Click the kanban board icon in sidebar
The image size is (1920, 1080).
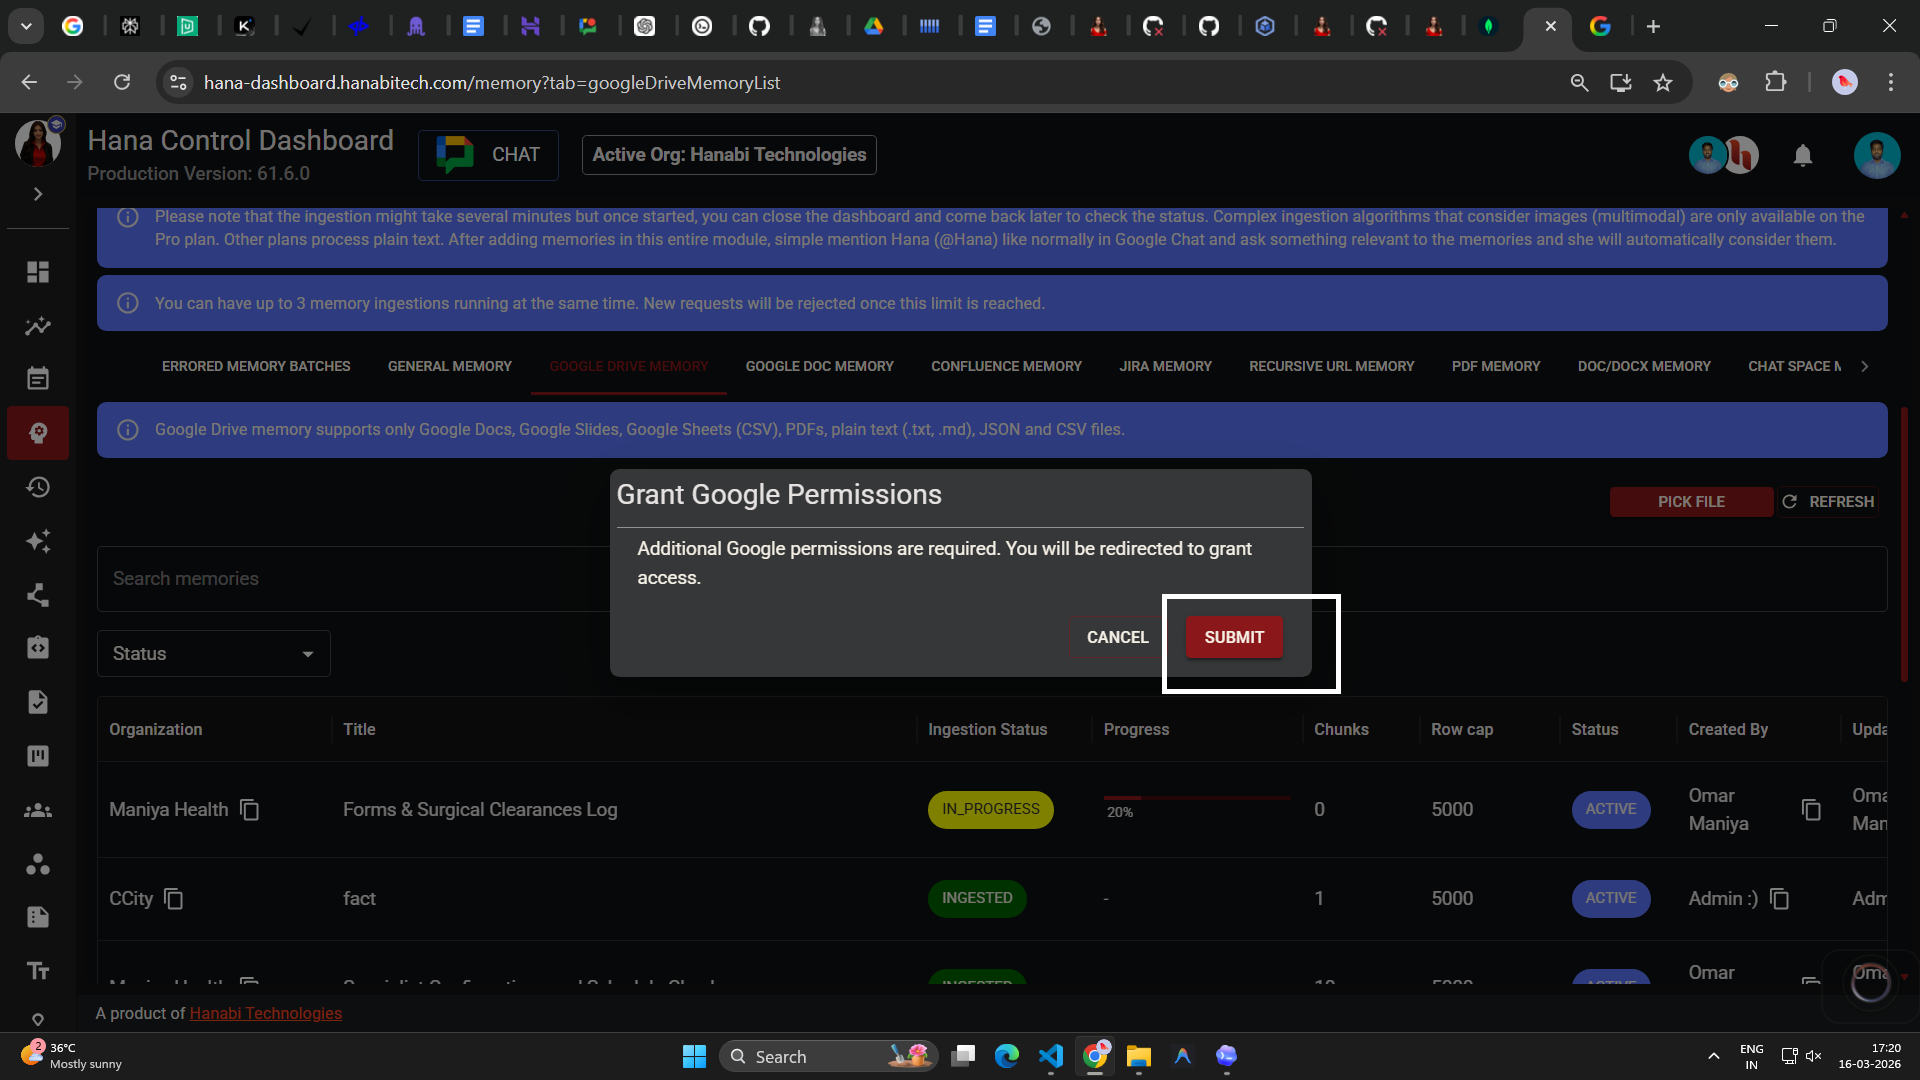click(38, 756)
